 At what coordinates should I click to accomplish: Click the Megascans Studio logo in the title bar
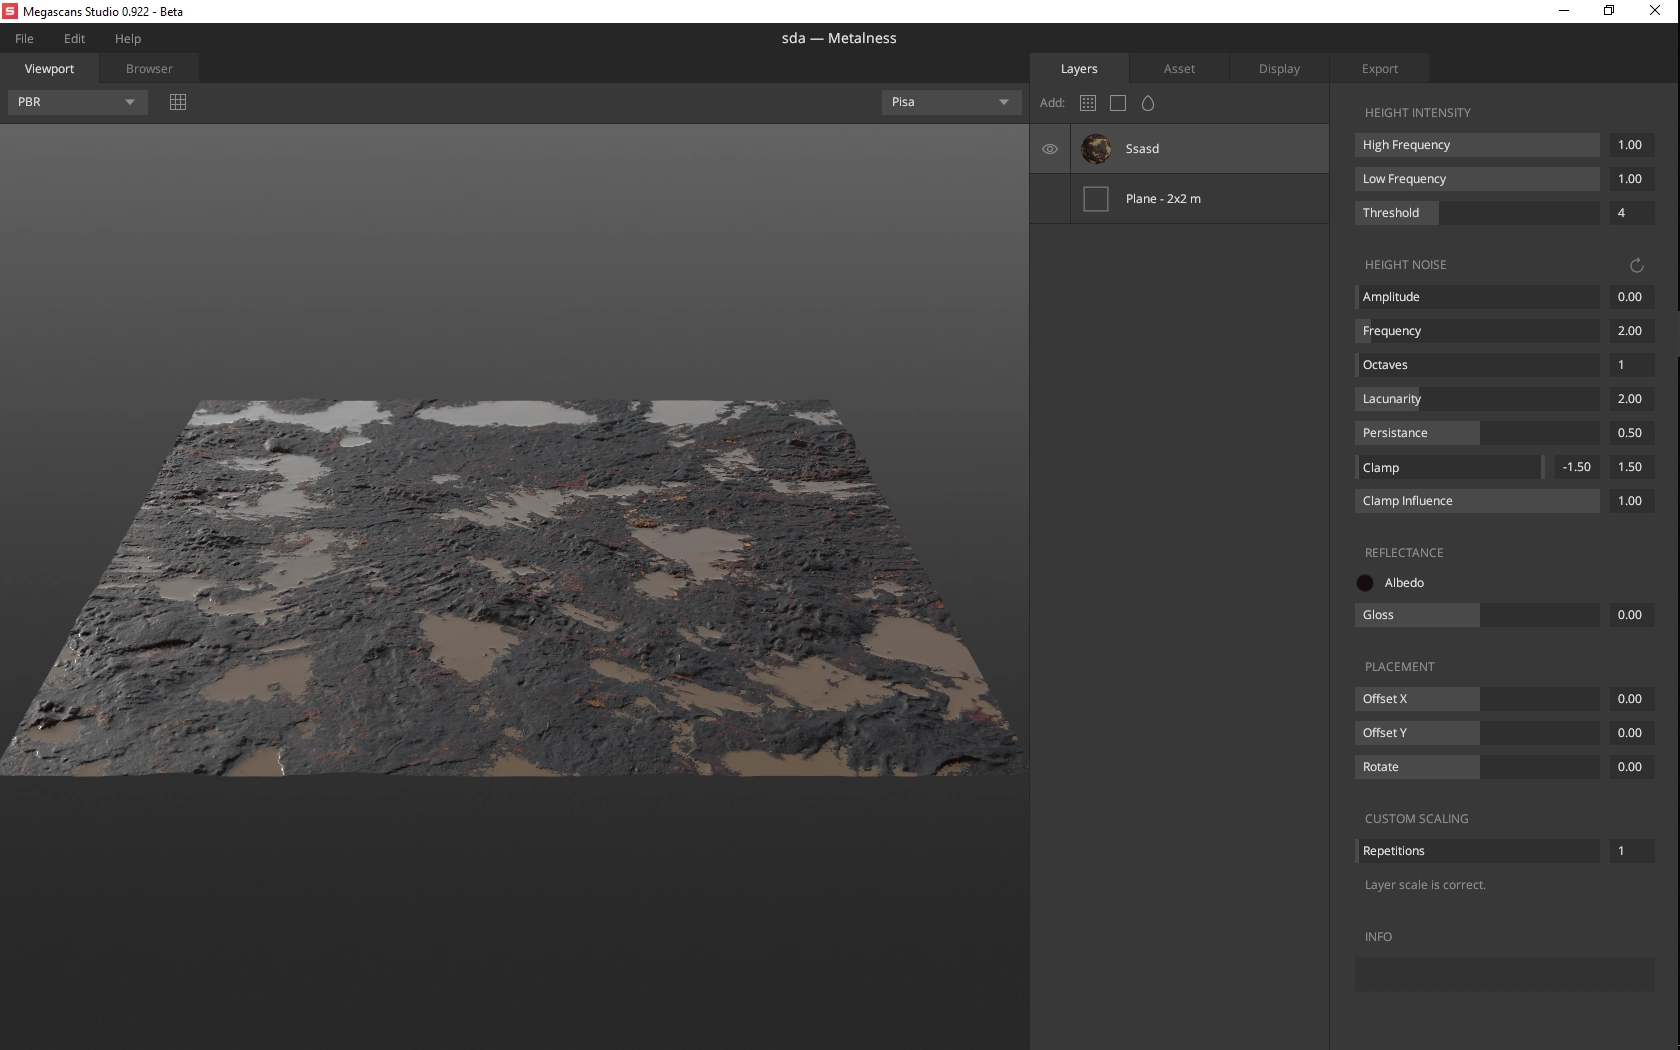(x=10, y=11)
